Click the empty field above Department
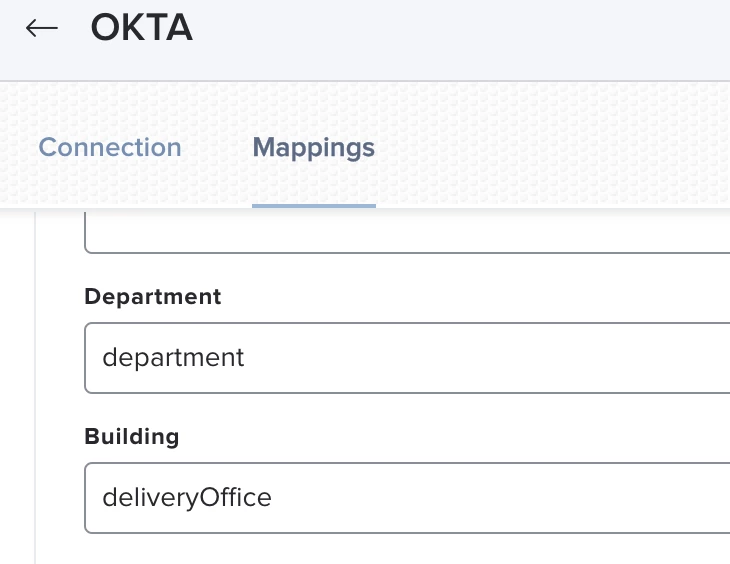Screen dimensions: 730x564 407,231
